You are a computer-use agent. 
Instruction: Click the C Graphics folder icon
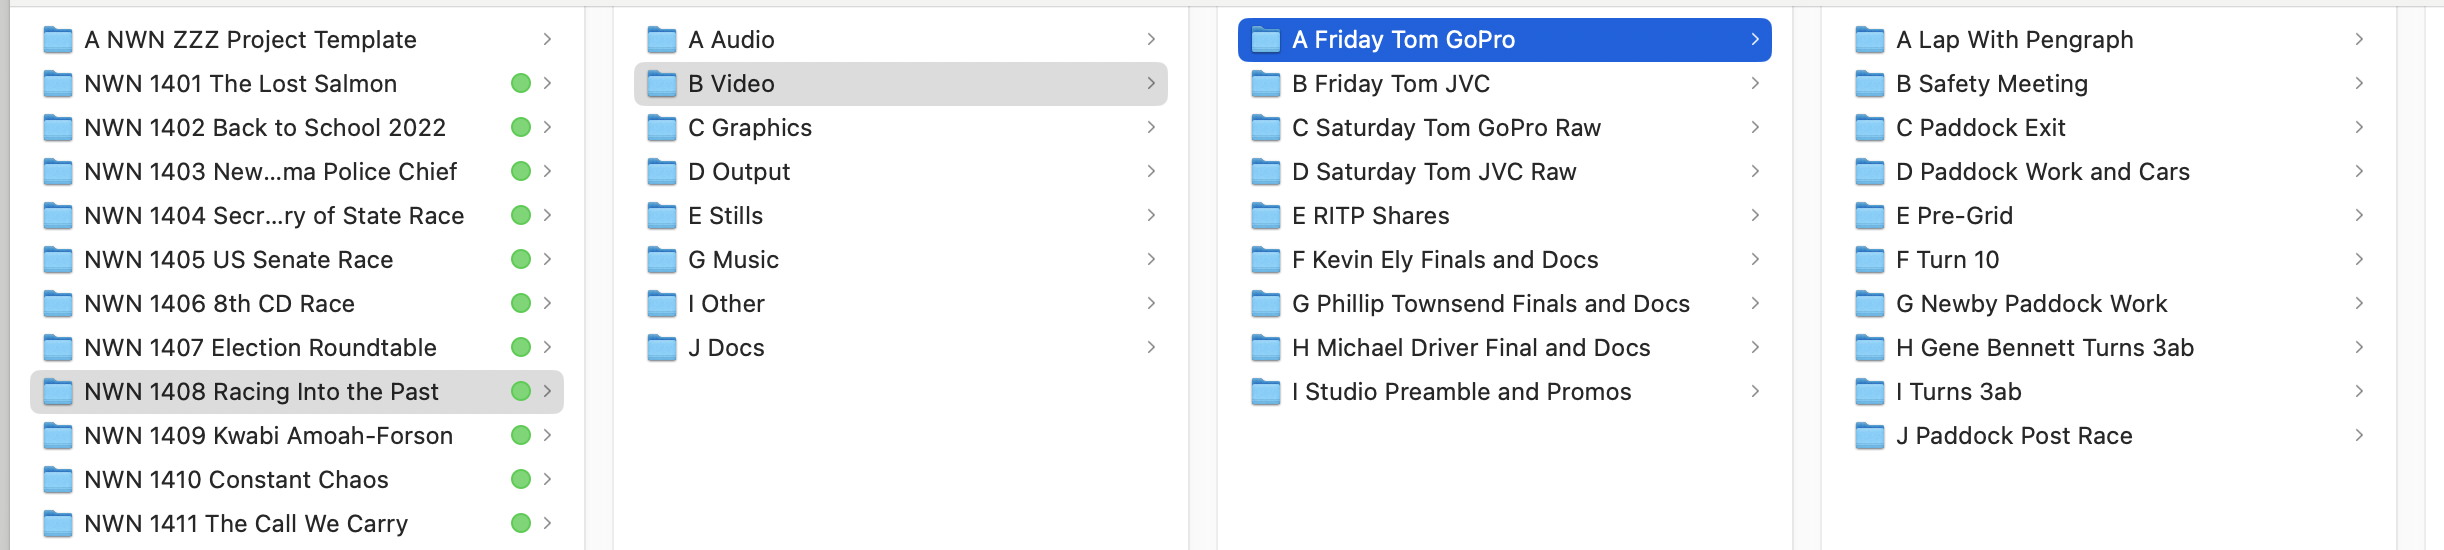point(662,128)
